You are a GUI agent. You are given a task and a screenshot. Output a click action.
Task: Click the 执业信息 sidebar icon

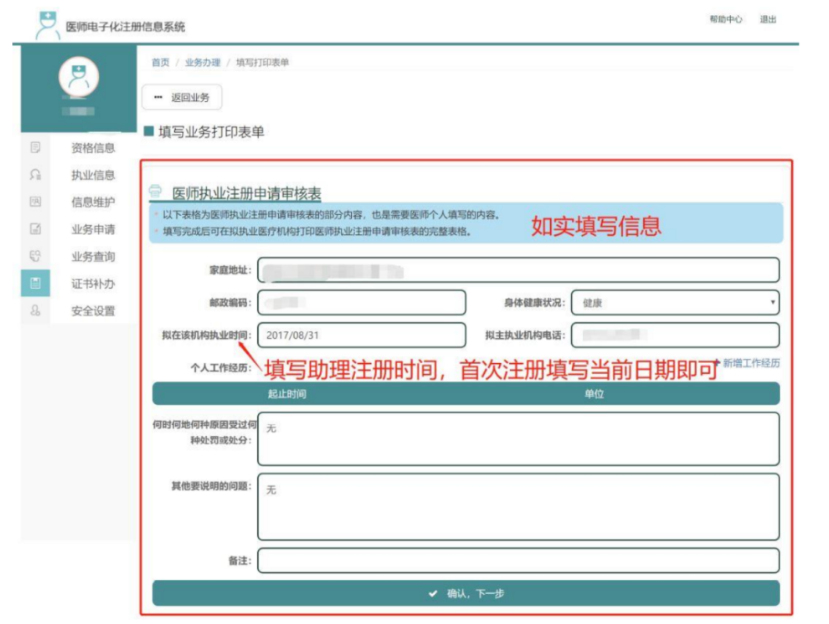[35, 175]
